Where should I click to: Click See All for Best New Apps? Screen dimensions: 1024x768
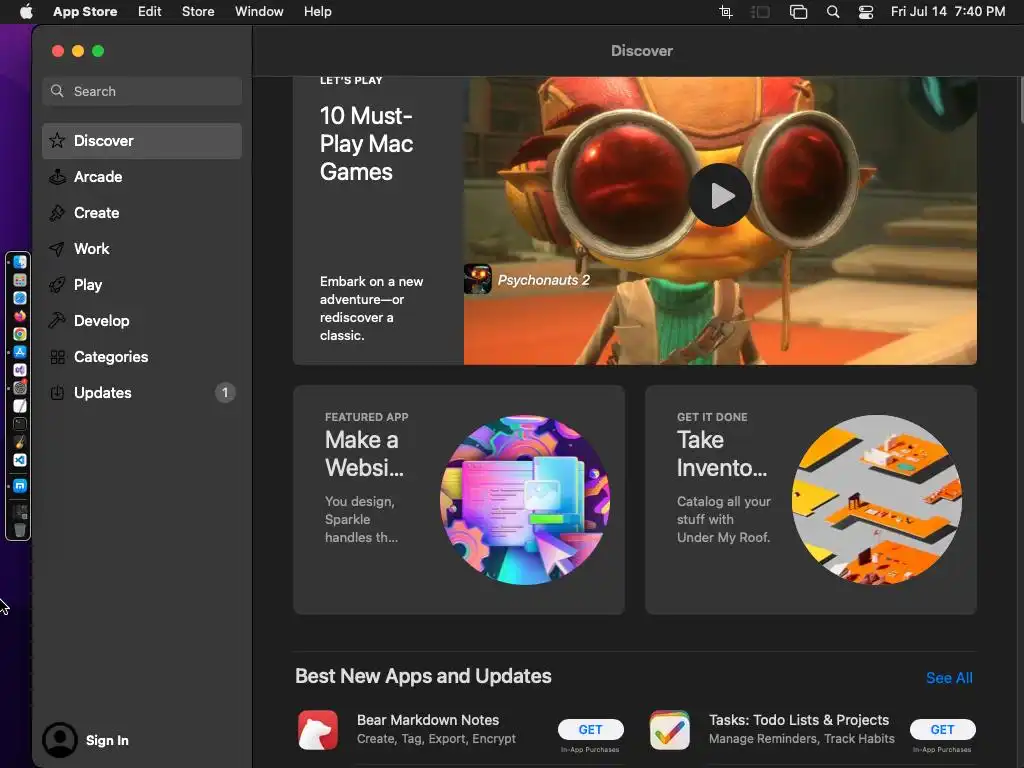click(x=949, y=678)
